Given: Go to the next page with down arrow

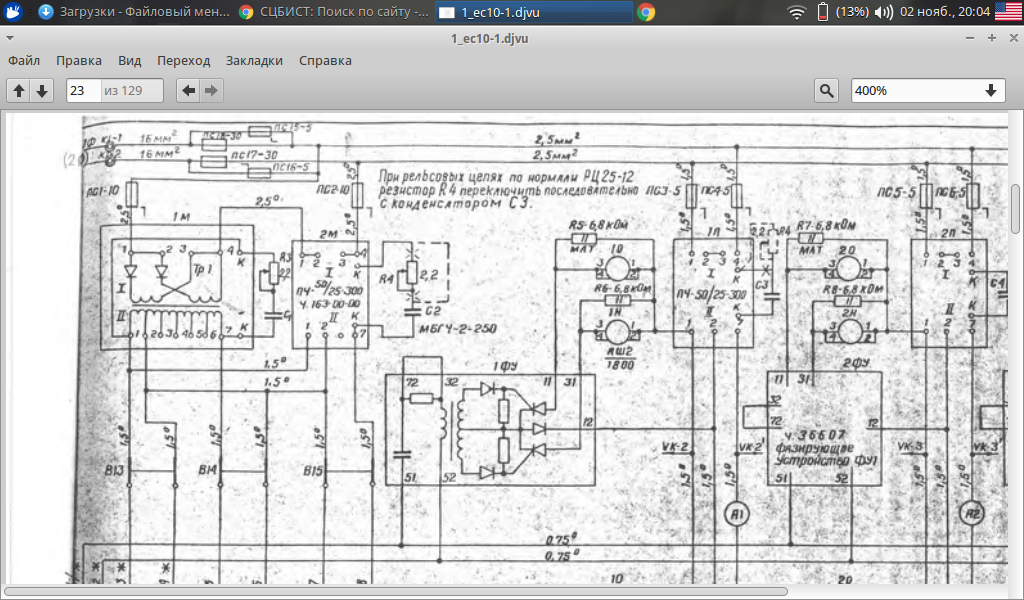Looking at the screenshot, I should point(42,91).
